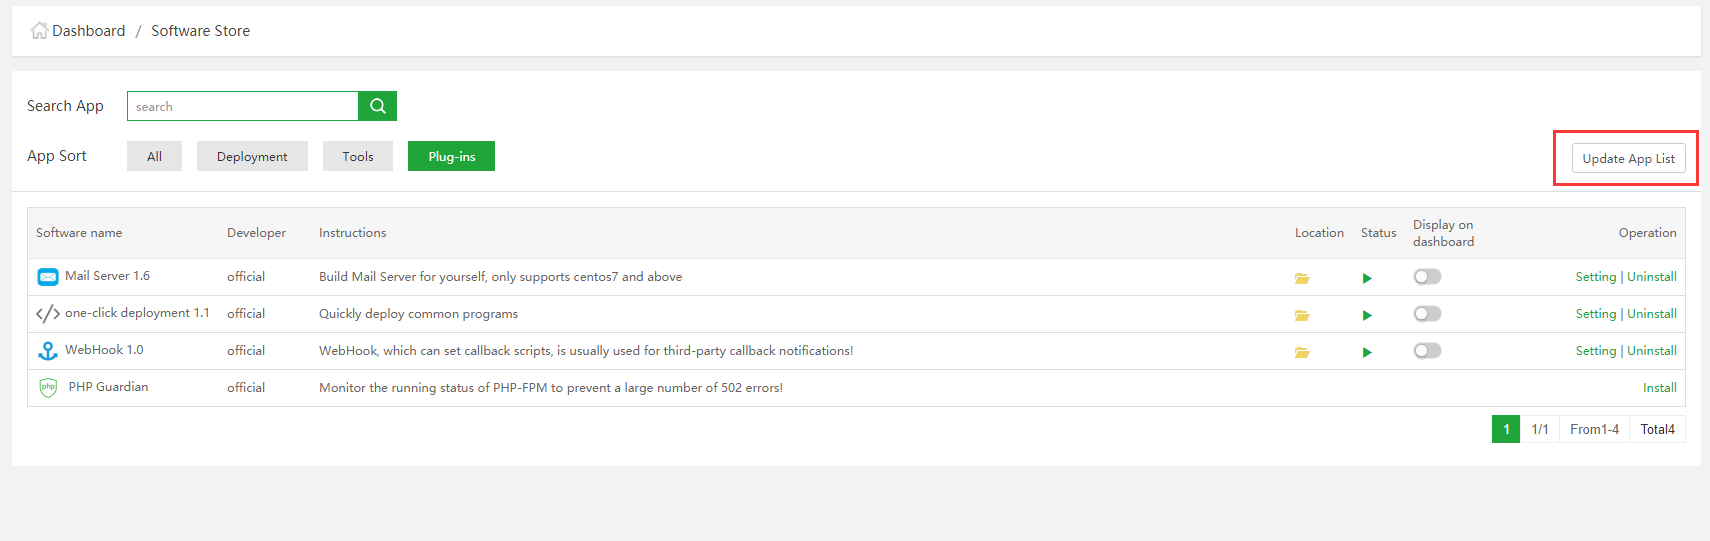The height and width of the screenshot is (541, 1710).
Task: Open WebHook folder location icon
Action: pyautogui.click(x=1302, y=352)
